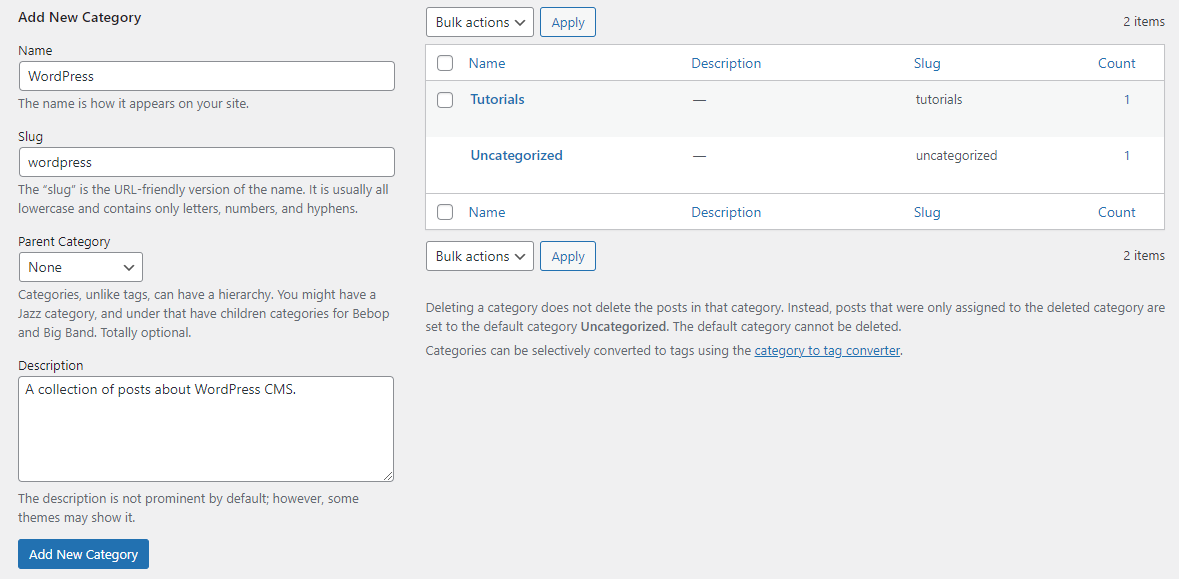Open the Uncategorized category
Screen dimensions: 1179x579
(x=516, y=155)
